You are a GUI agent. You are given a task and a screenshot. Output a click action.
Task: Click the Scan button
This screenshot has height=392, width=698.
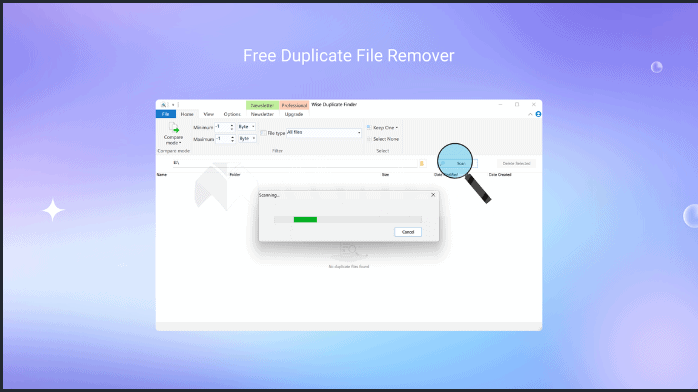[x=458, y=163]
